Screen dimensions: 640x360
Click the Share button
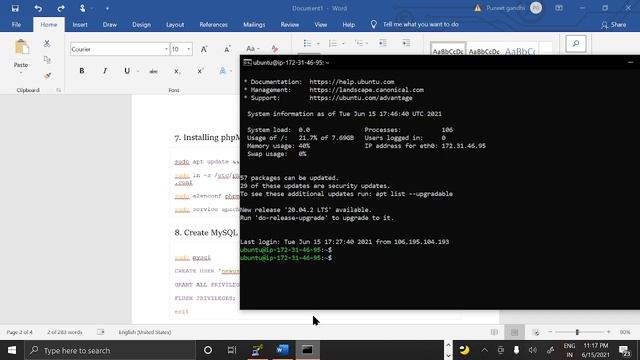(613, 25)
